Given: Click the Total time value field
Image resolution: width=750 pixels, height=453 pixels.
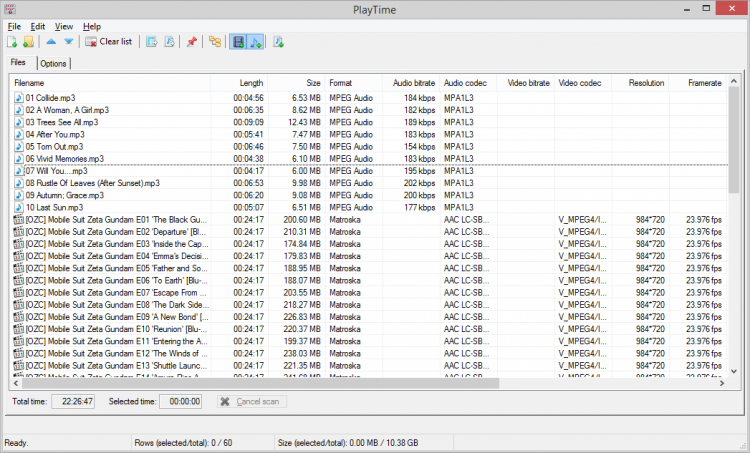Looking at the screenshot, I should click(73, 401).
